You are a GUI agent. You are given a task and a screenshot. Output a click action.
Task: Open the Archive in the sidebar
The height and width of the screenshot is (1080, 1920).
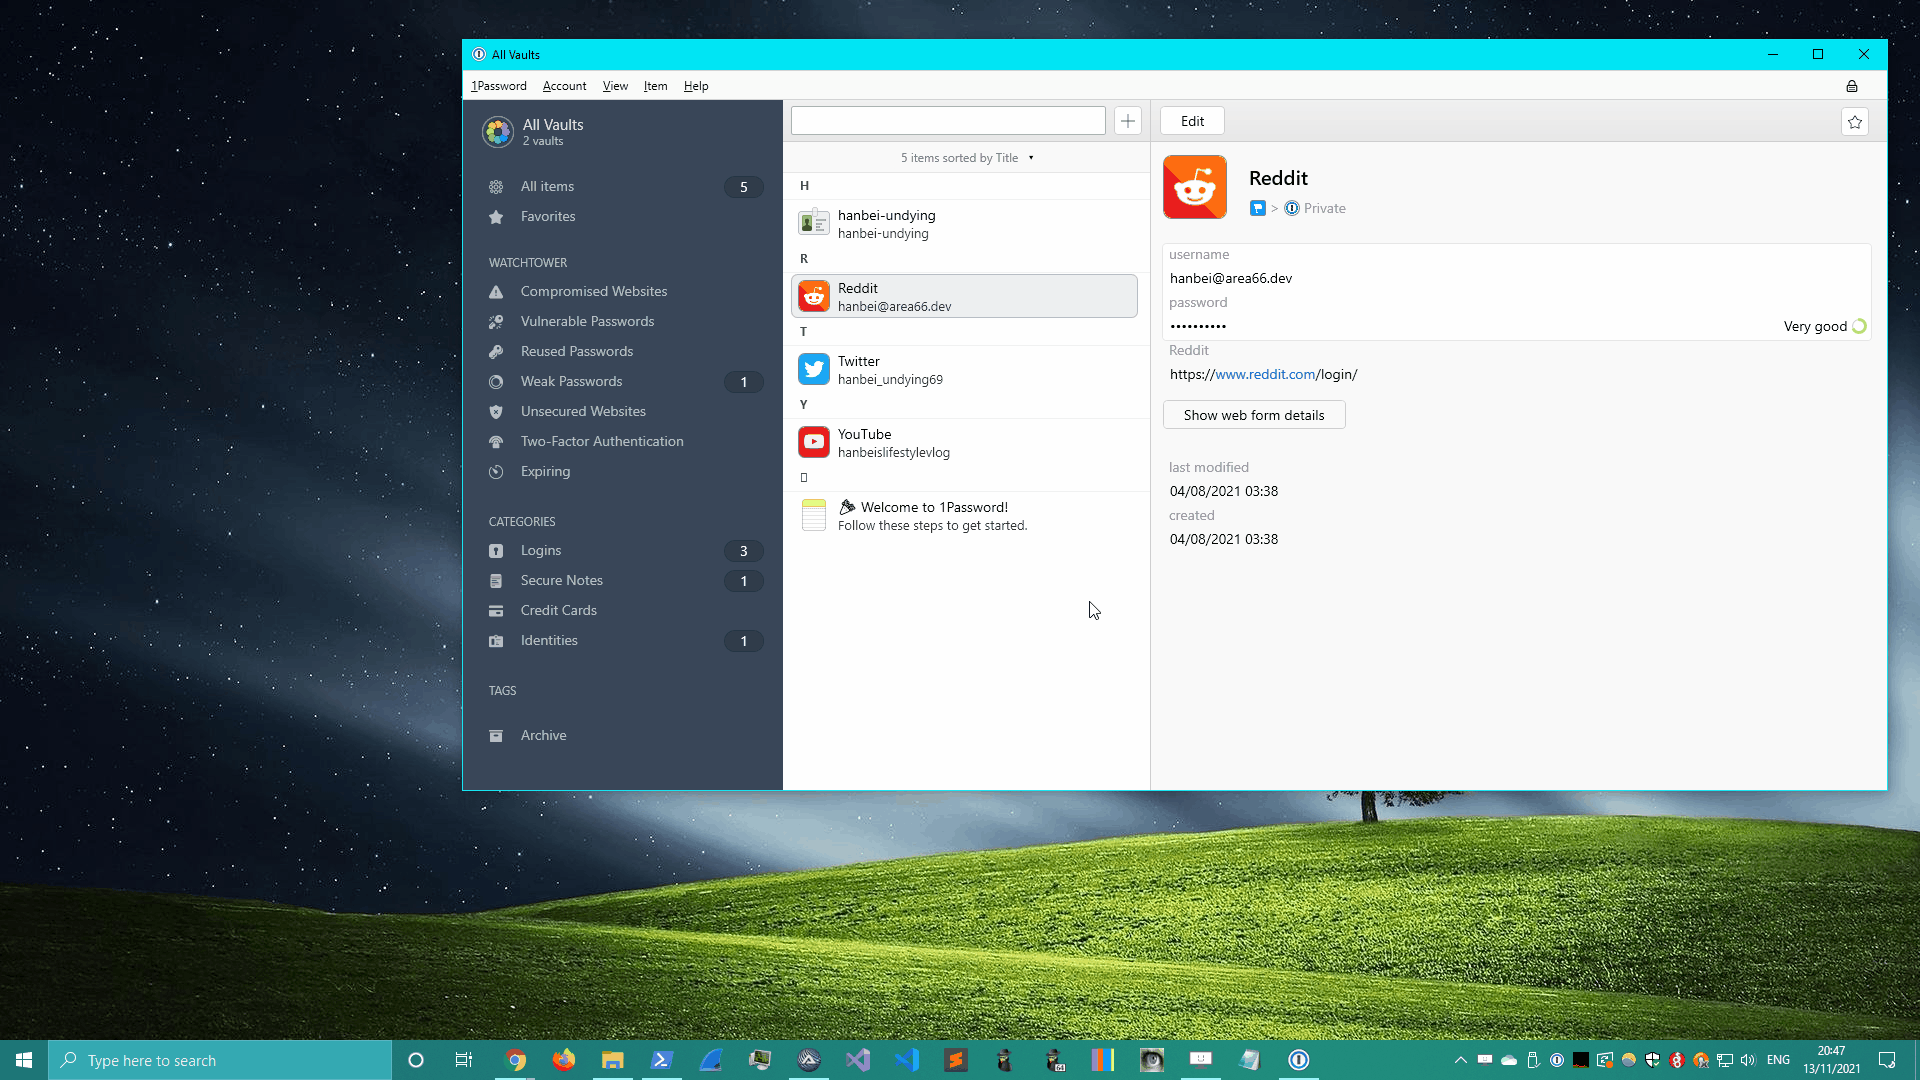[623, 736]
